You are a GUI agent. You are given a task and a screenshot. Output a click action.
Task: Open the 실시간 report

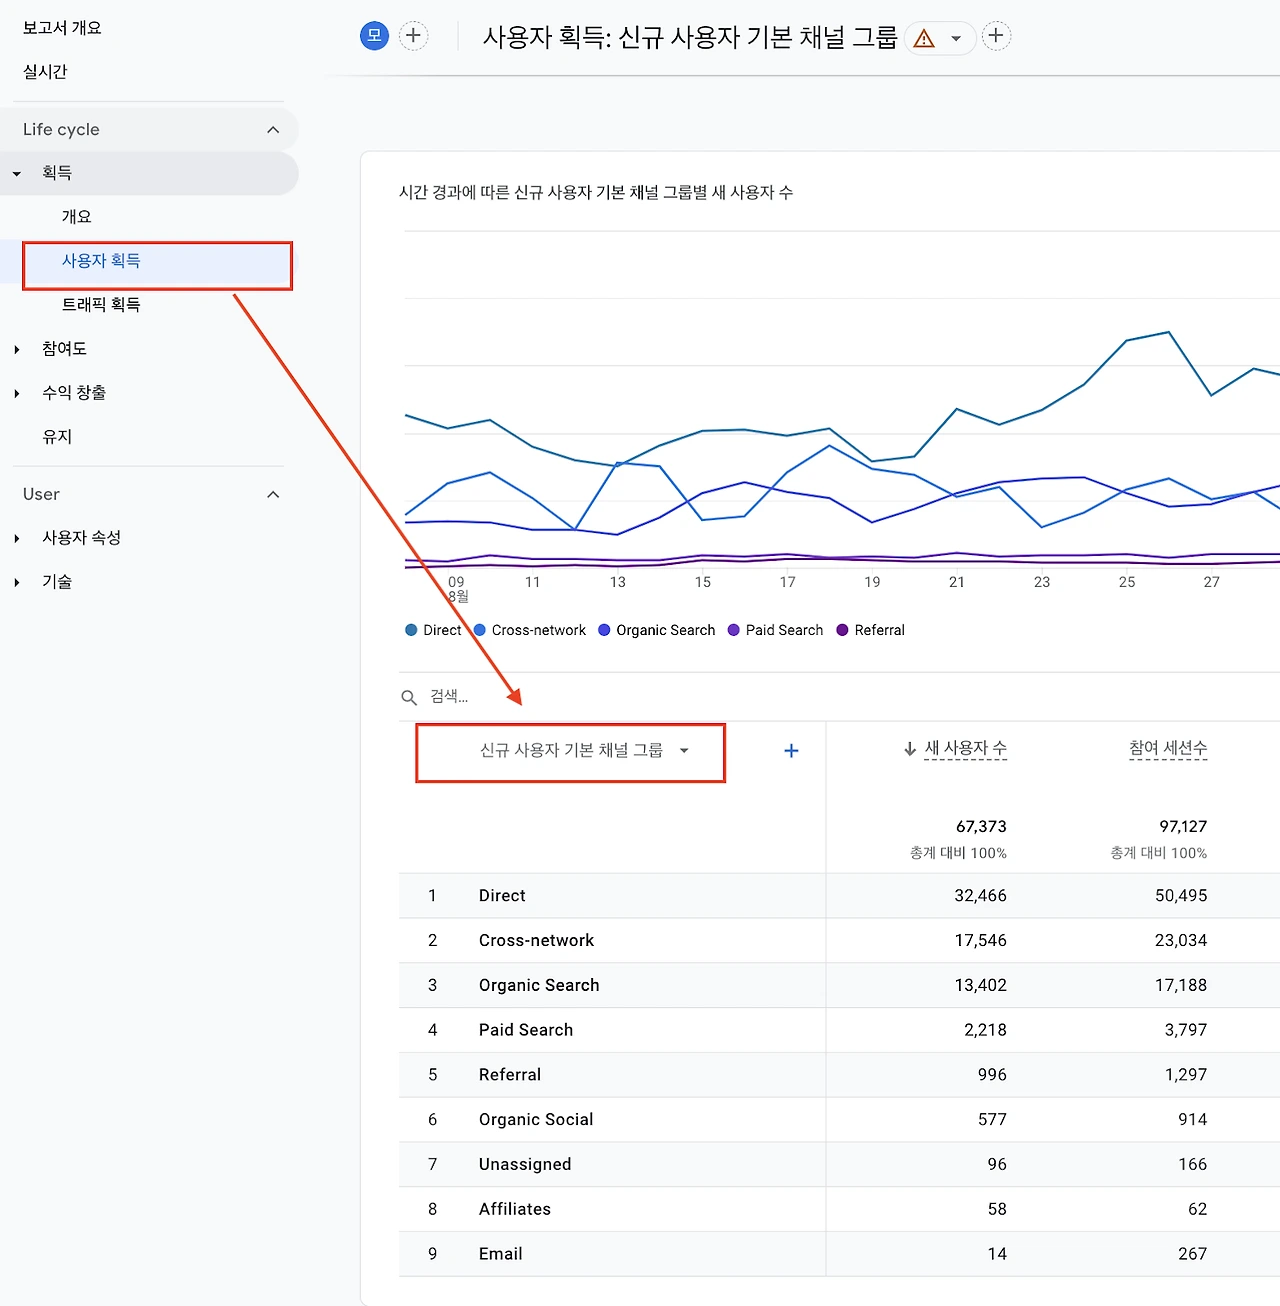(45, 72)
